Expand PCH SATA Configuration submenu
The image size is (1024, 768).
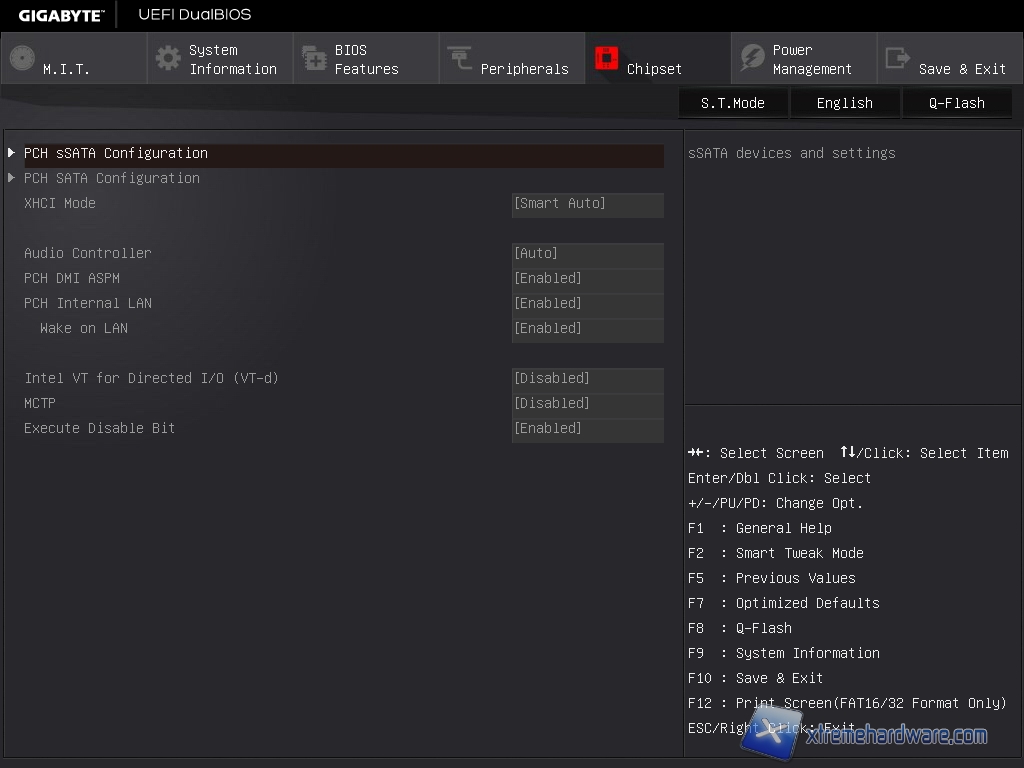[111, 178]
